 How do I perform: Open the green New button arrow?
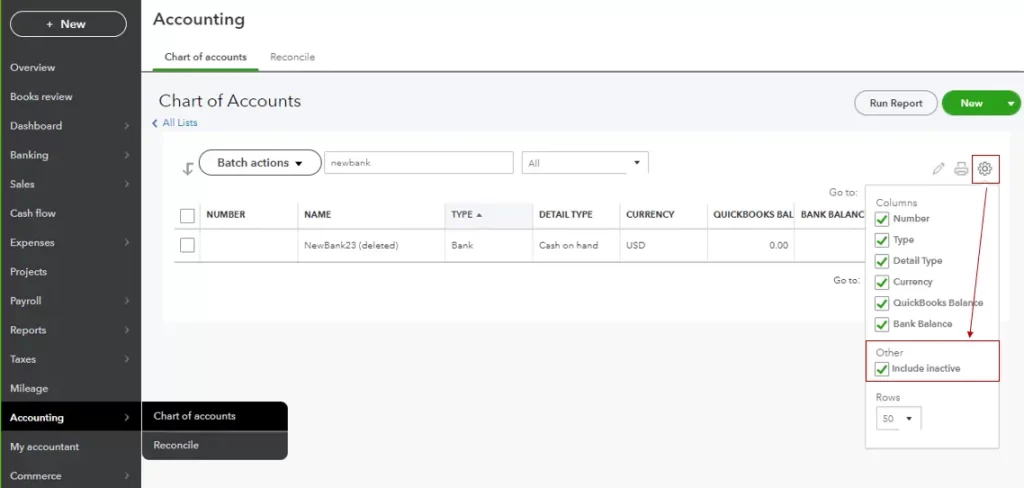coord(1012,103)
